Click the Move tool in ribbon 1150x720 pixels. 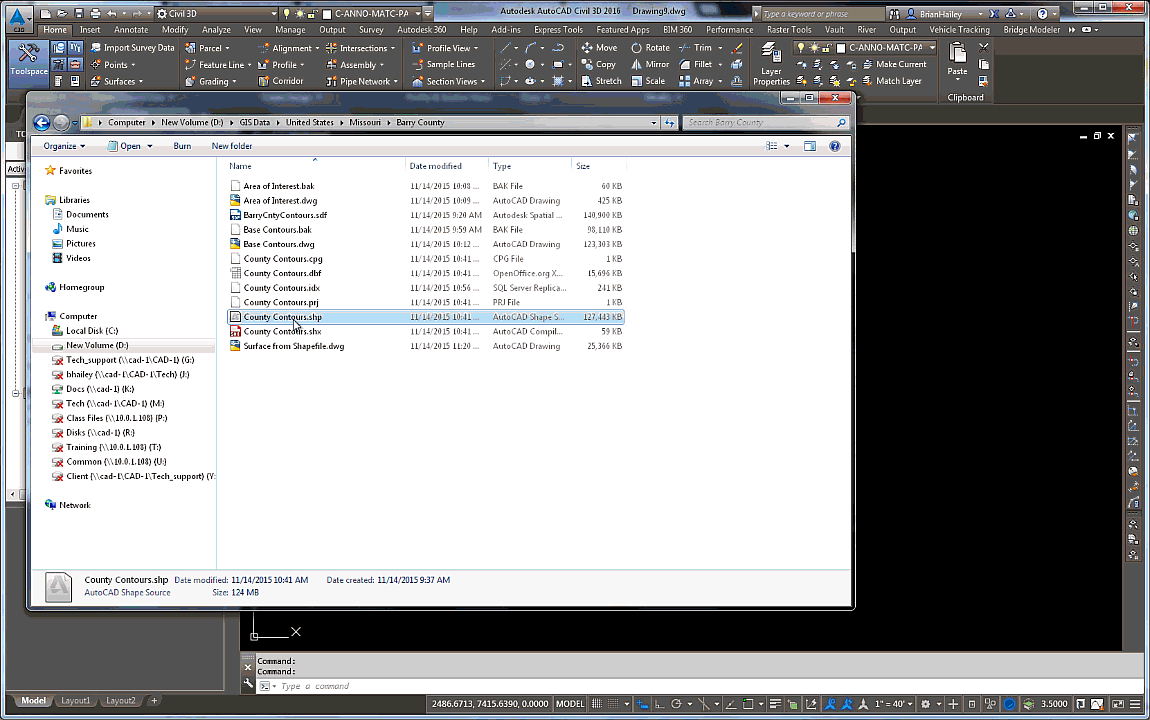coord(599,48)
